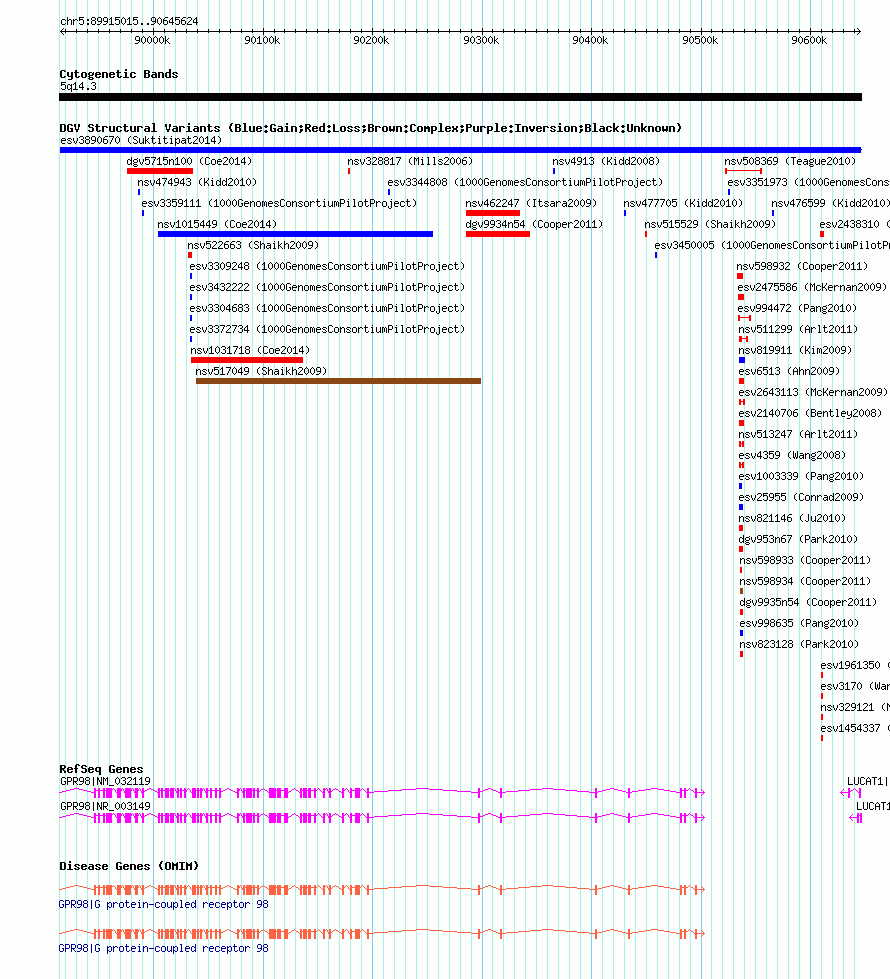Click the esv3890670 (Suktitipat2014) variant label
890x979 pixels.
click(x=141, y=140)
